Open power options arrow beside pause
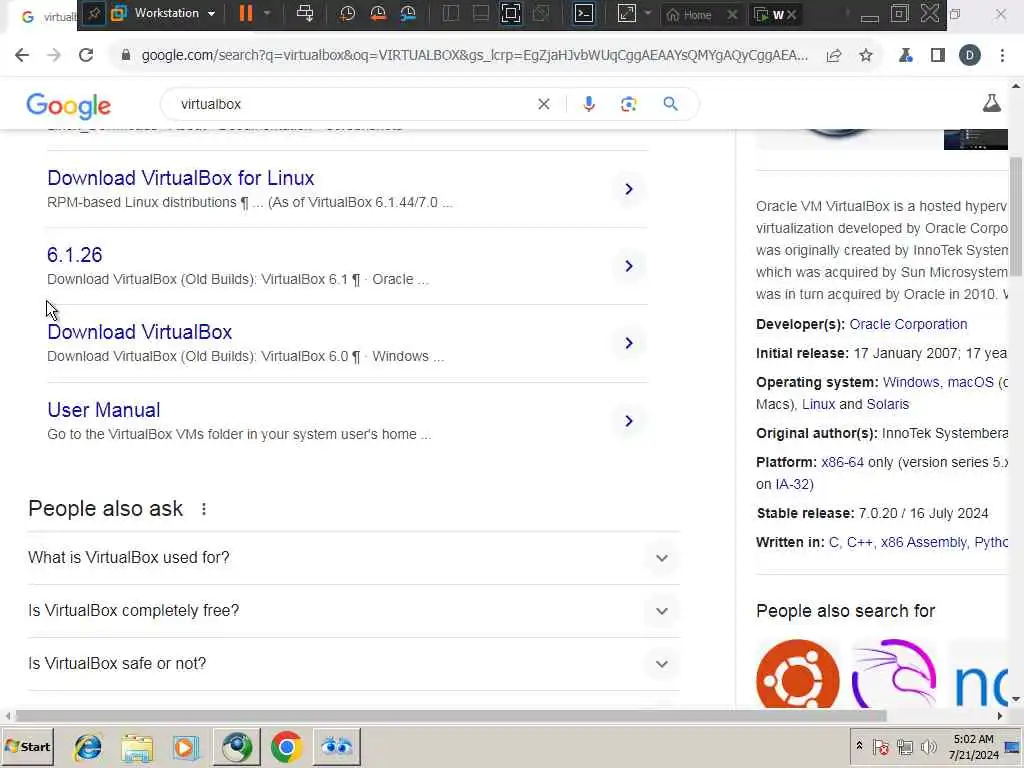This screenshot has height=768, width=1024. tap(267, 14)
